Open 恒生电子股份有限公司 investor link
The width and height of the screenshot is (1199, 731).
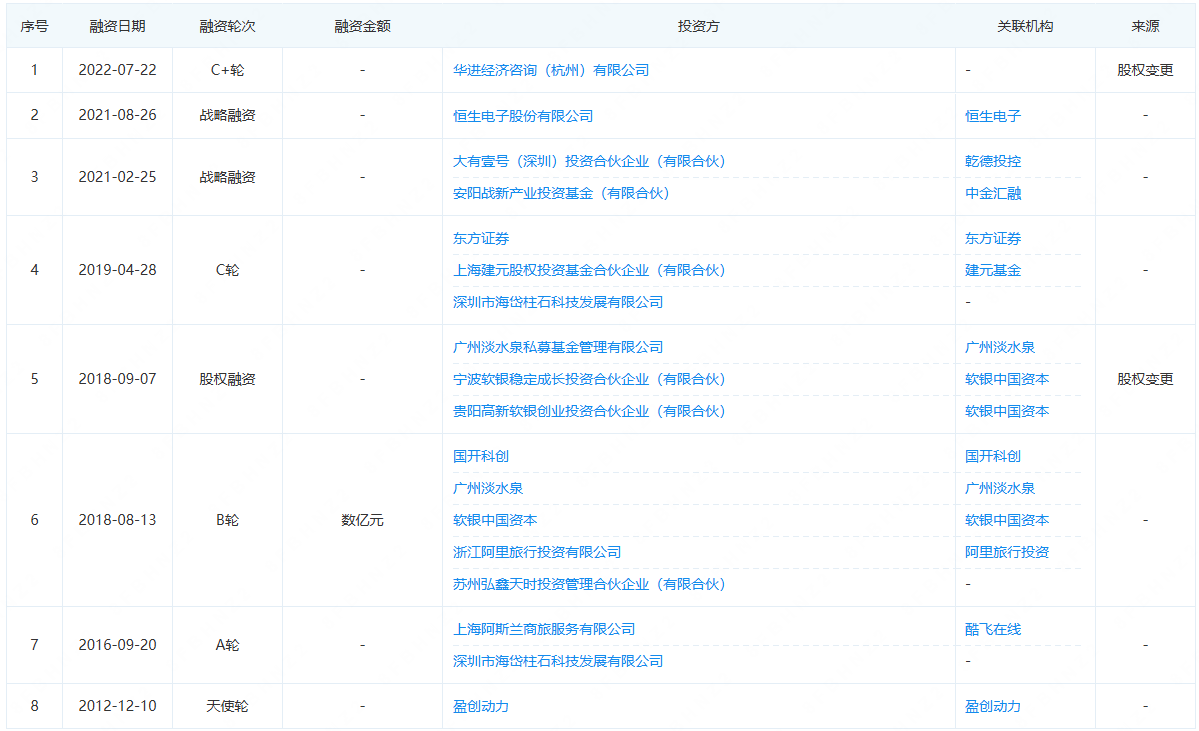pyautogui.click(x=523, y=116)
